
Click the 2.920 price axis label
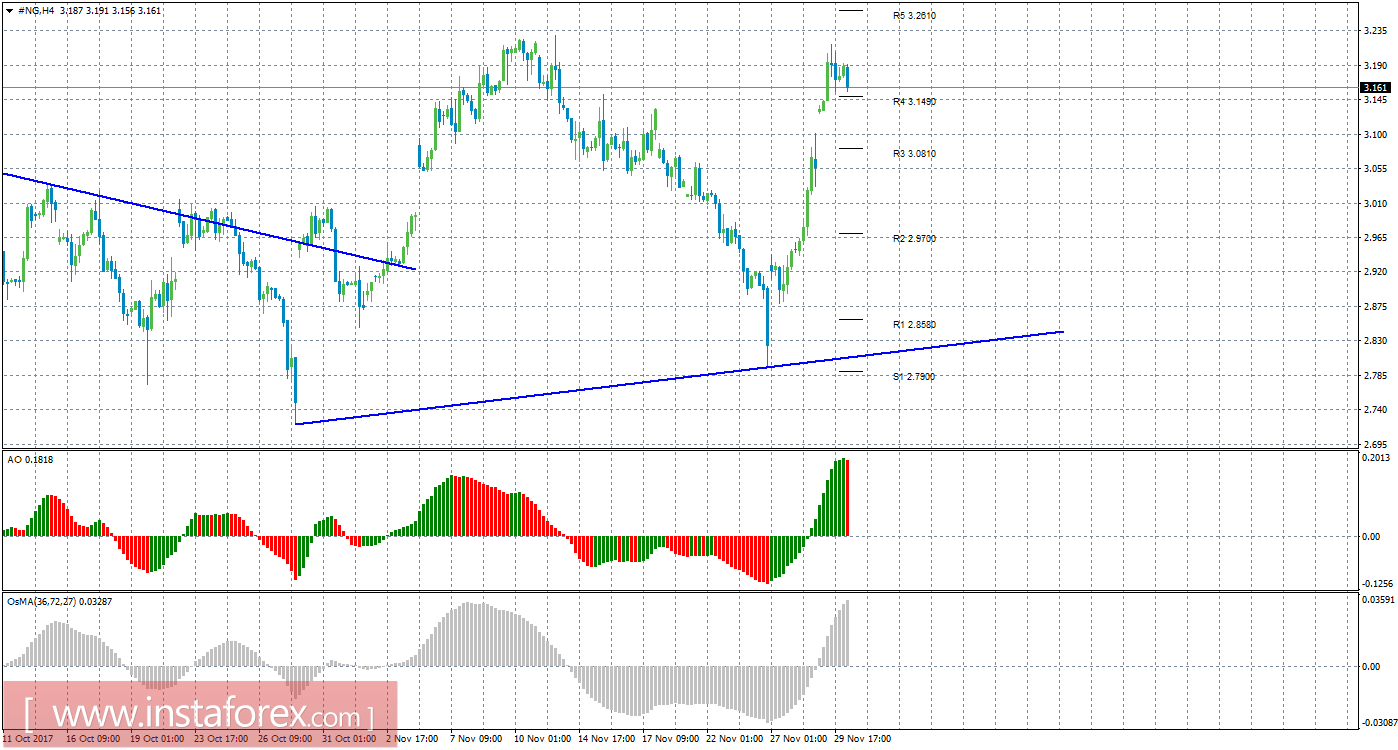pos(1376,272)
